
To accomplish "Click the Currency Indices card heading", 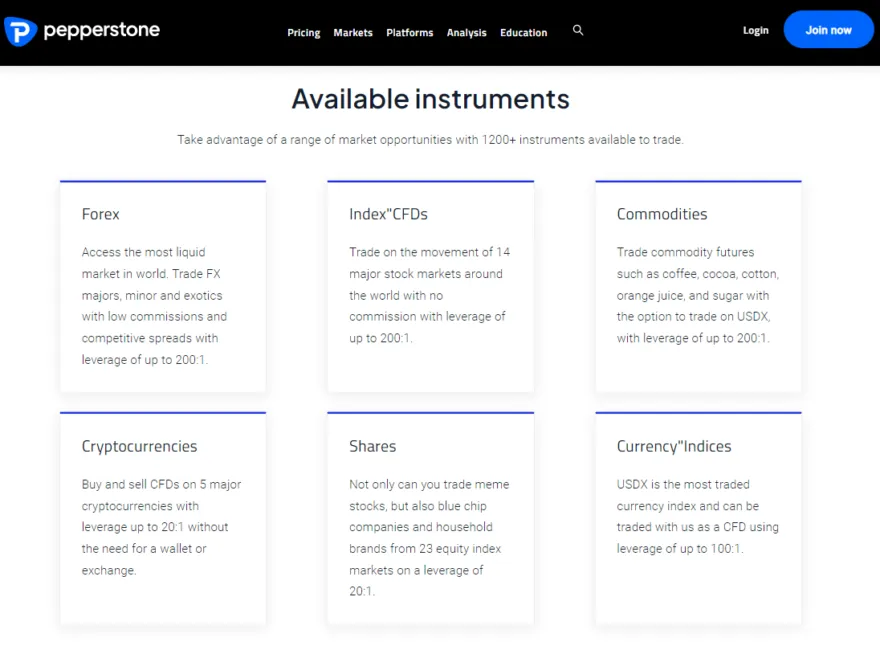I will (673, 446).
